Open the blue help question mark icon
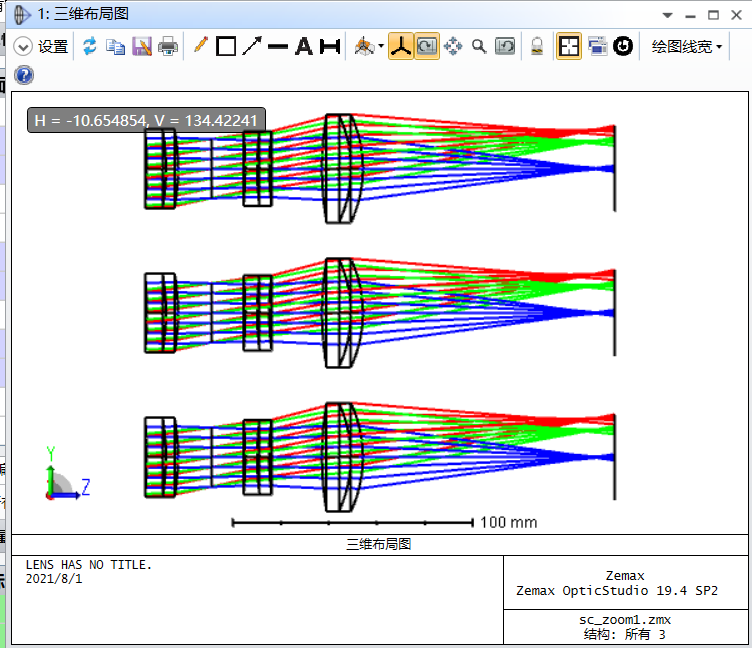Screen dimensions: 752x648 click(24, 75)
